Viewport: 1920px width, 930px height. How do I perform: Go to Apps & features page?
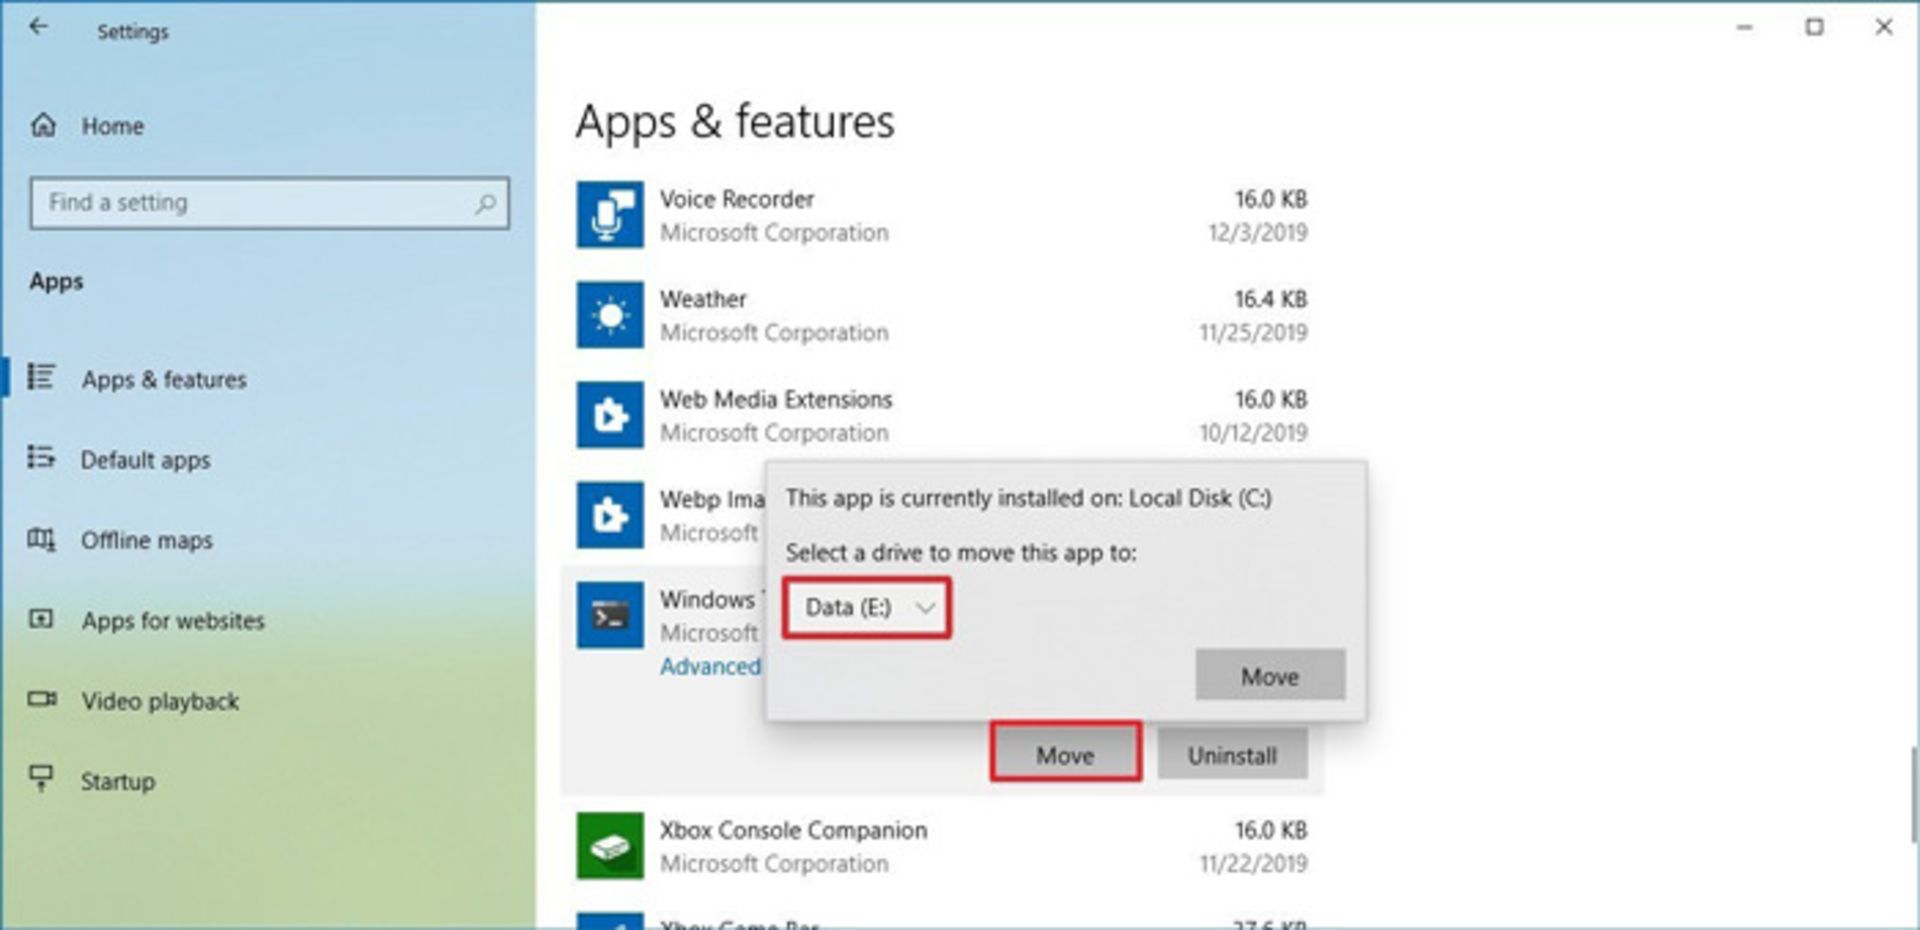pos(164,380)
